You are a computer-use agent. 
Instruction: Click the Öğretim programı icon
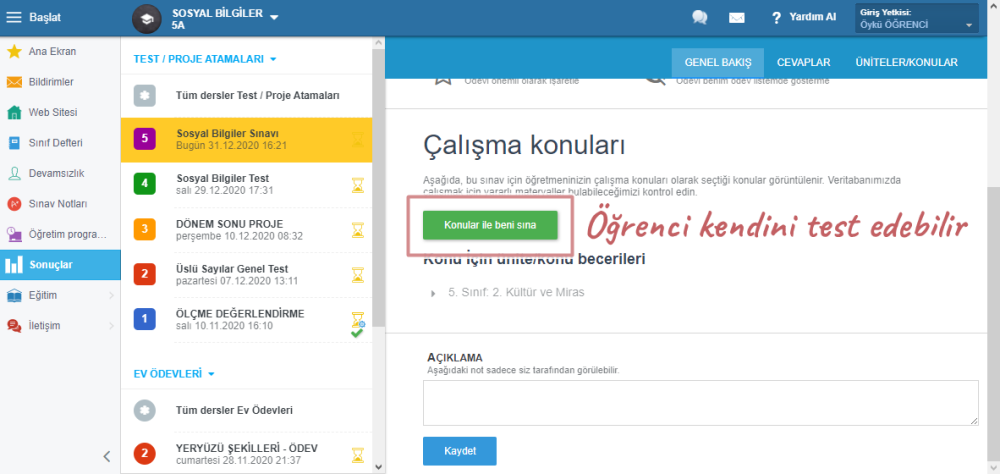14,234
